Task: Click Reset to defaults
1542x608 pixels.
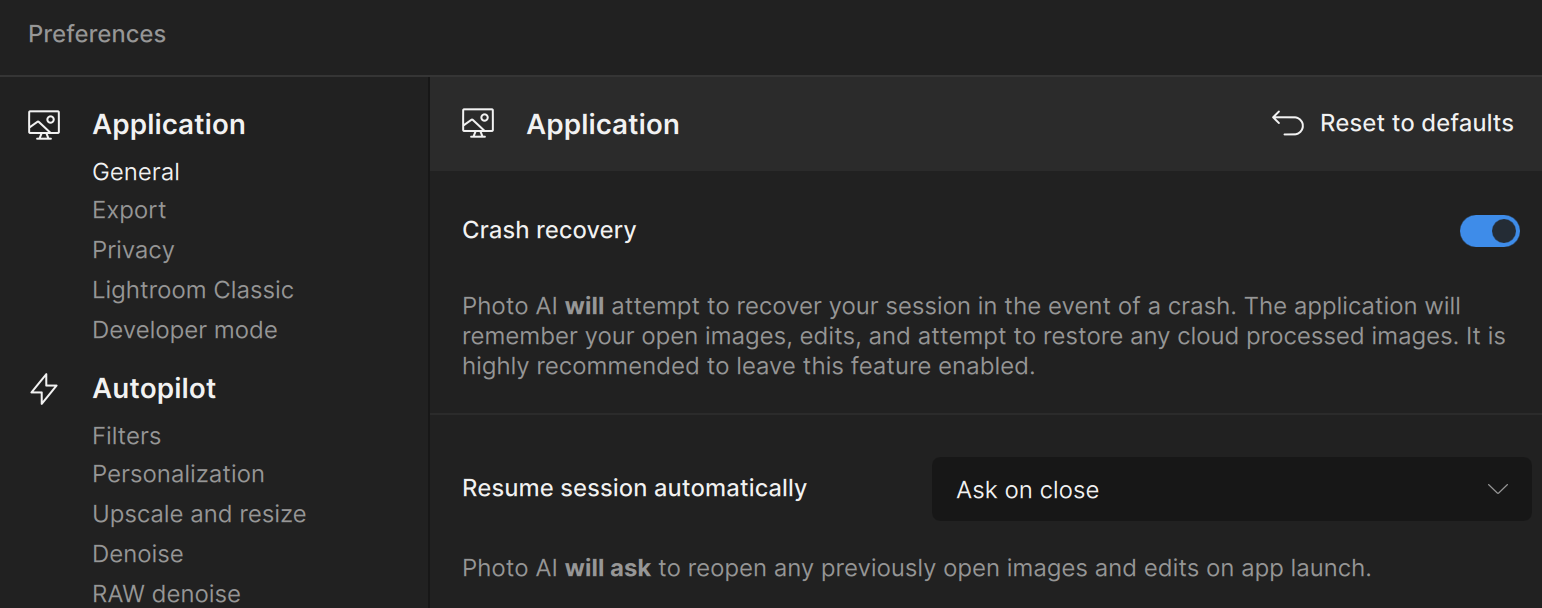Action: point(1417,122)
